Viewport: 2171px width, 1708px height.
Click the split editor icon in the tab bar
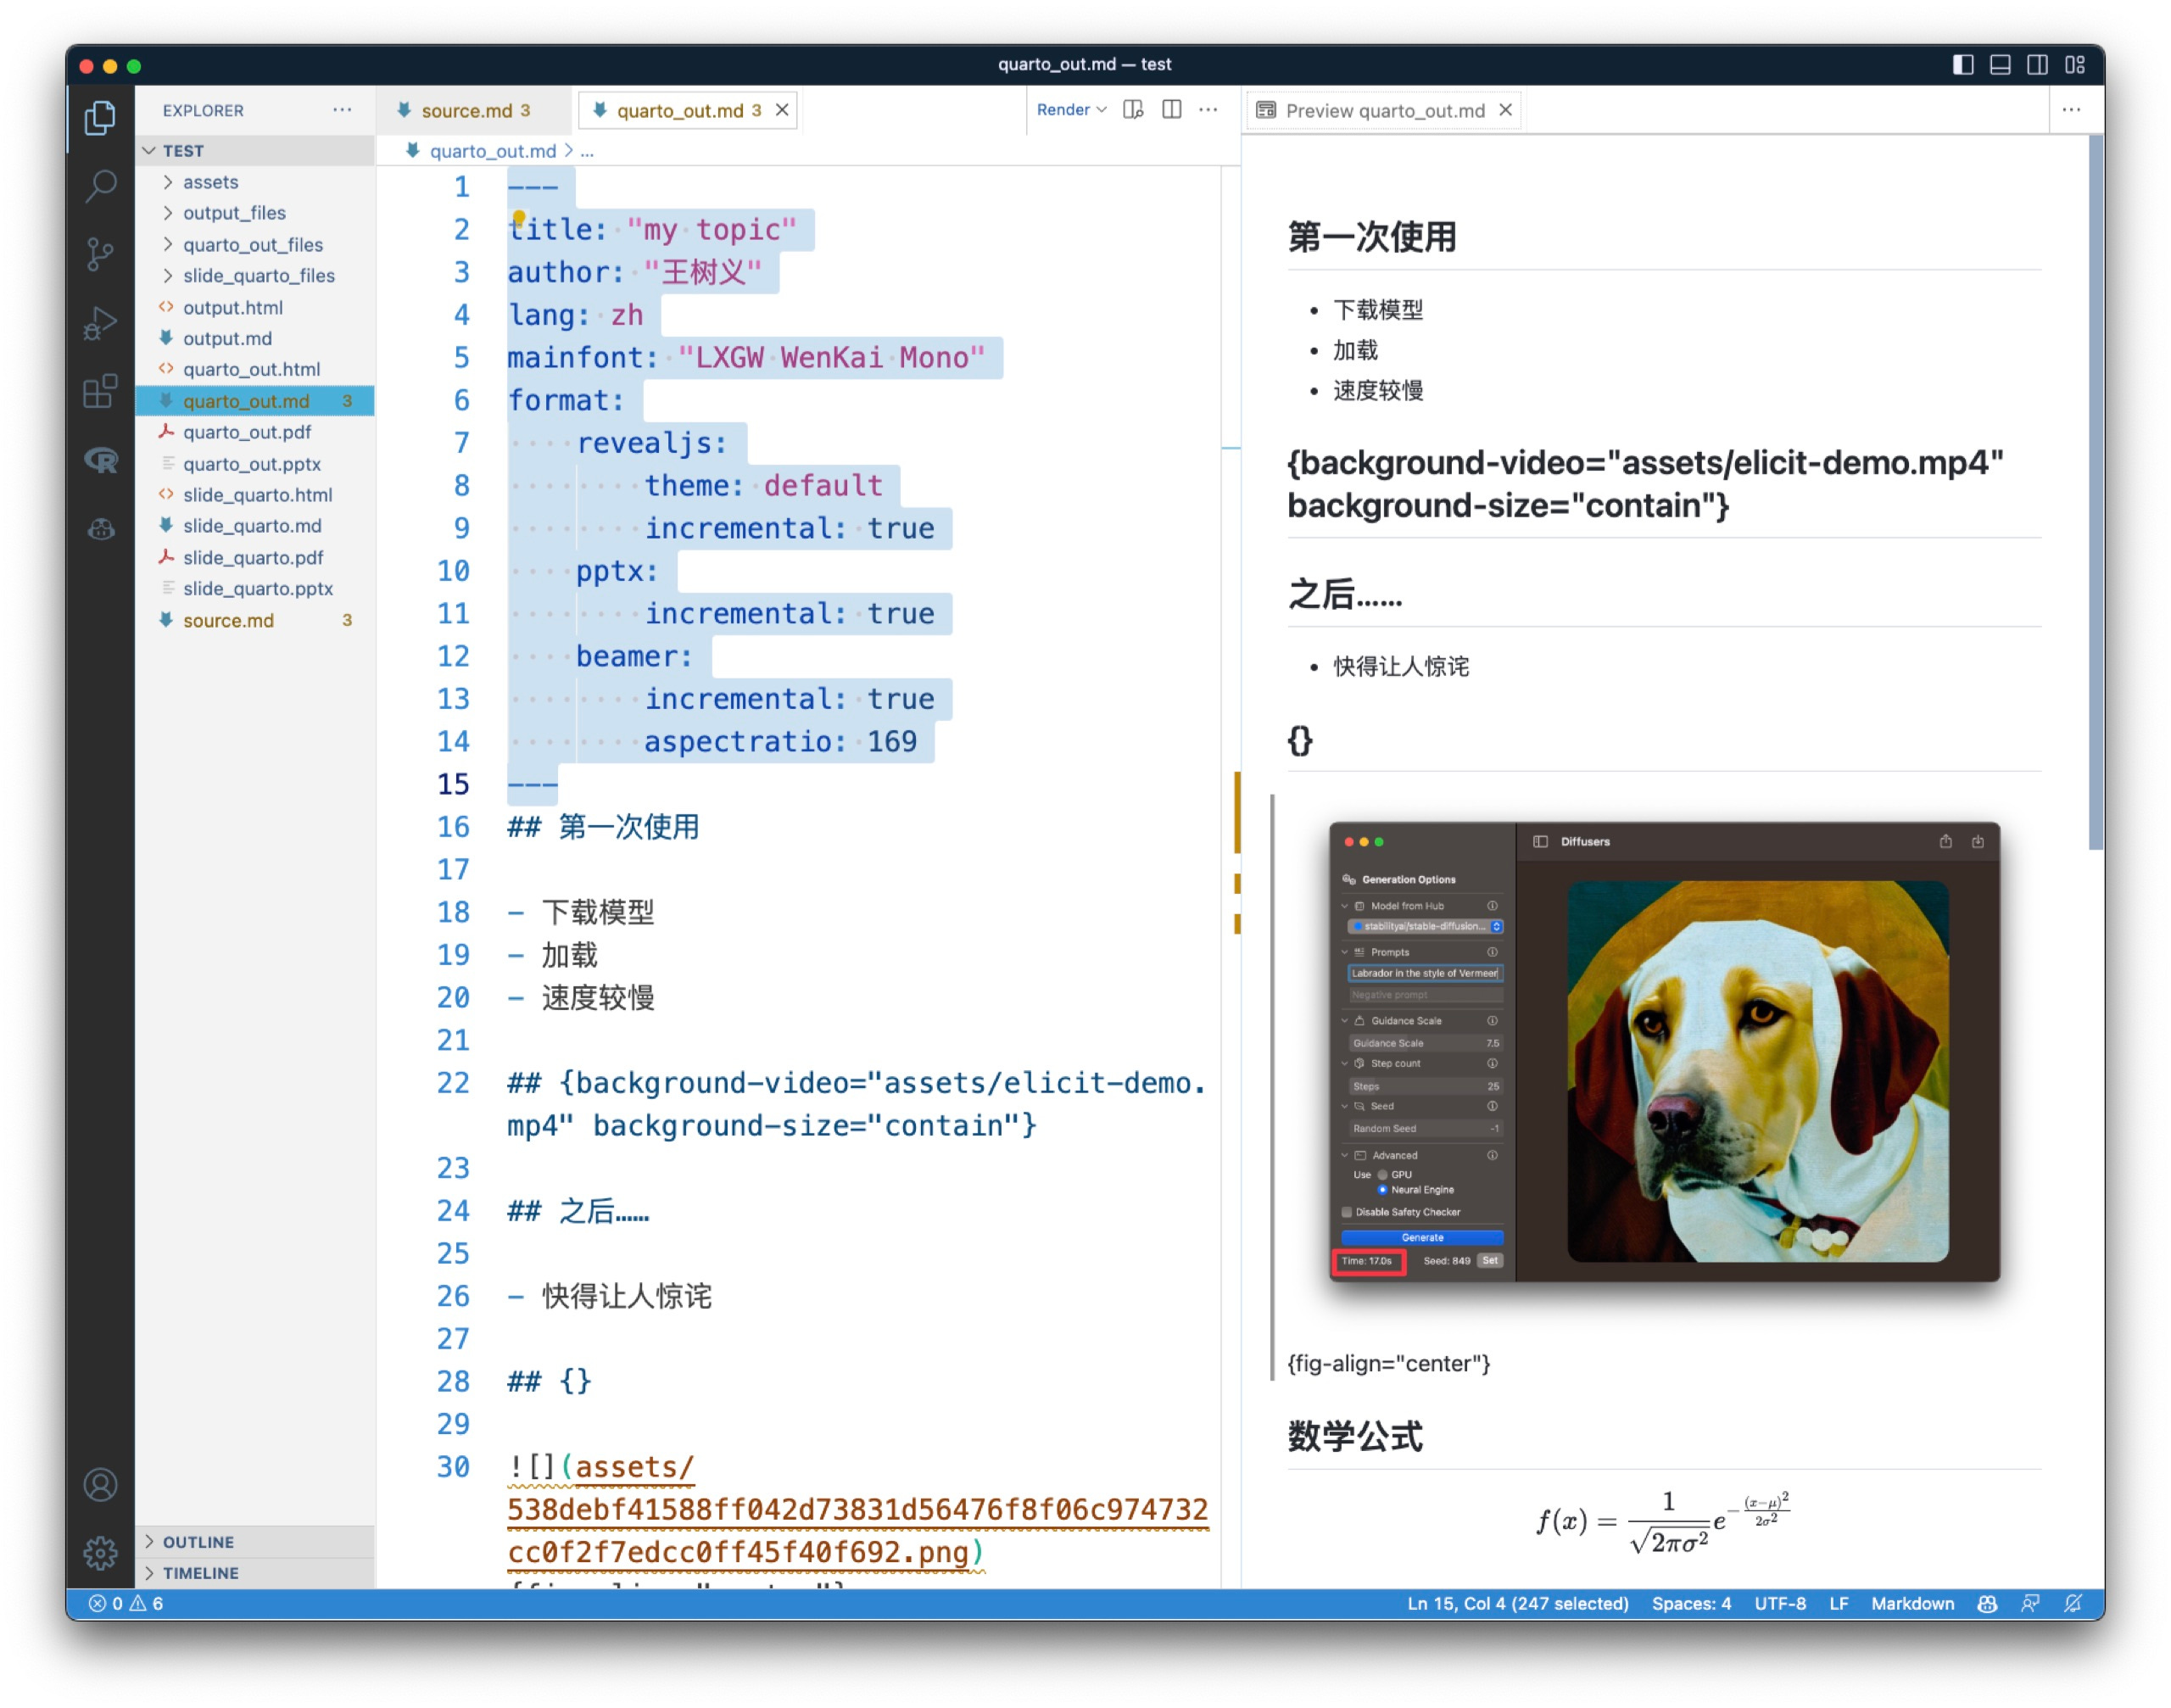point(1171,110)
